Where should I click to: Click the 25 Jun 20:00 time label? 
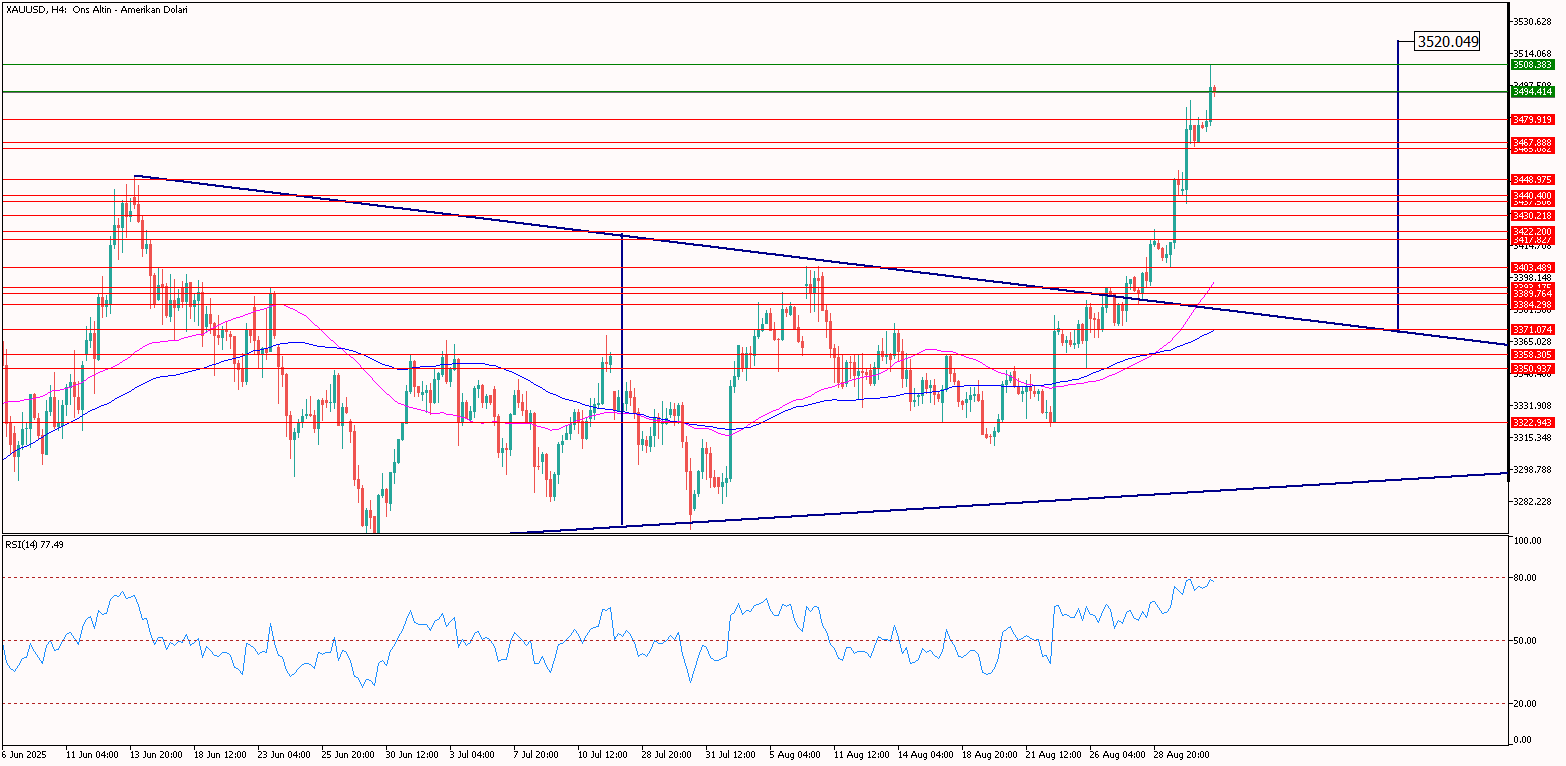point(347,754)
